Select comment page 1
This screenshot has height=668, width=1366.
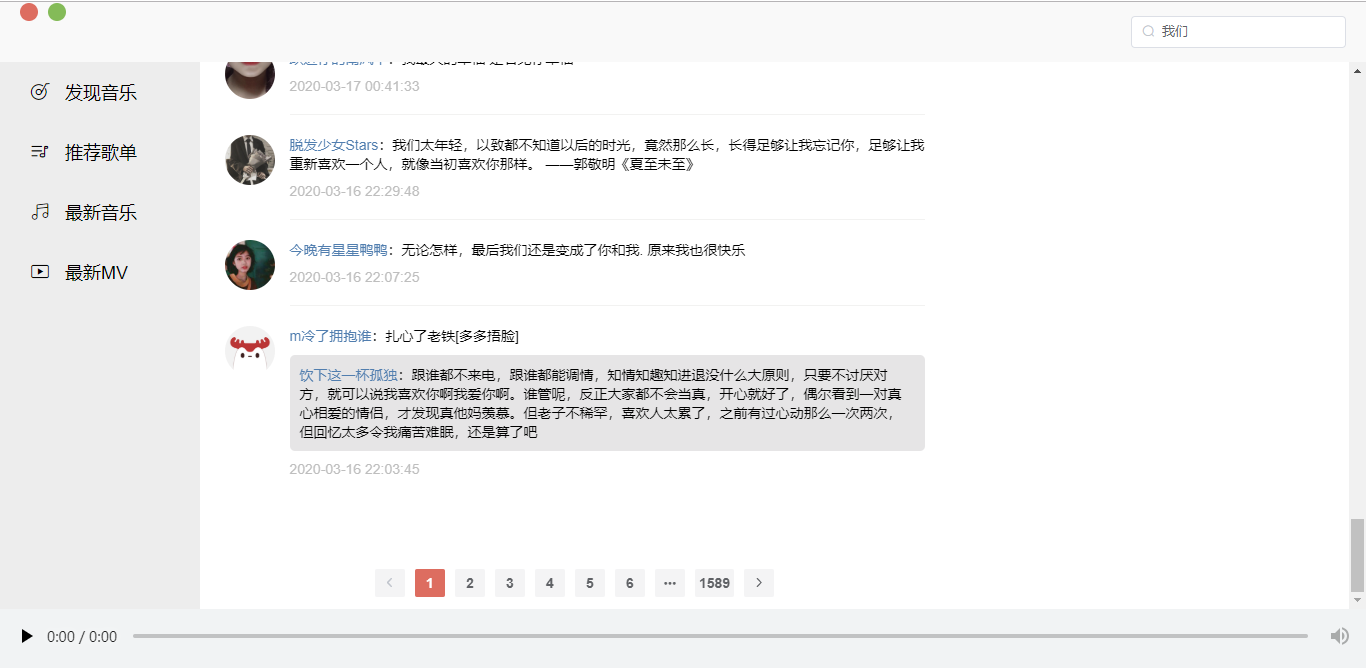click(430, 583)
